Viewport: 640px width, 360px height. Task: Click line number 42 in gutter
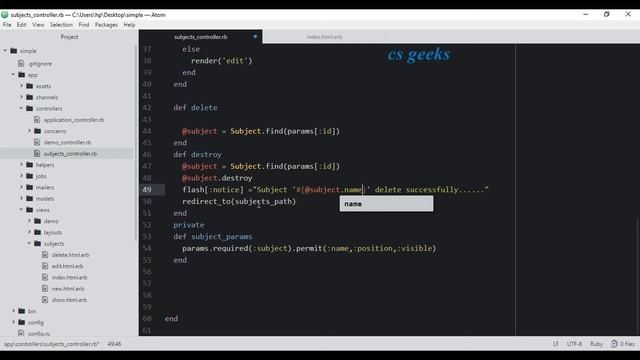click(x=147, y=107)
